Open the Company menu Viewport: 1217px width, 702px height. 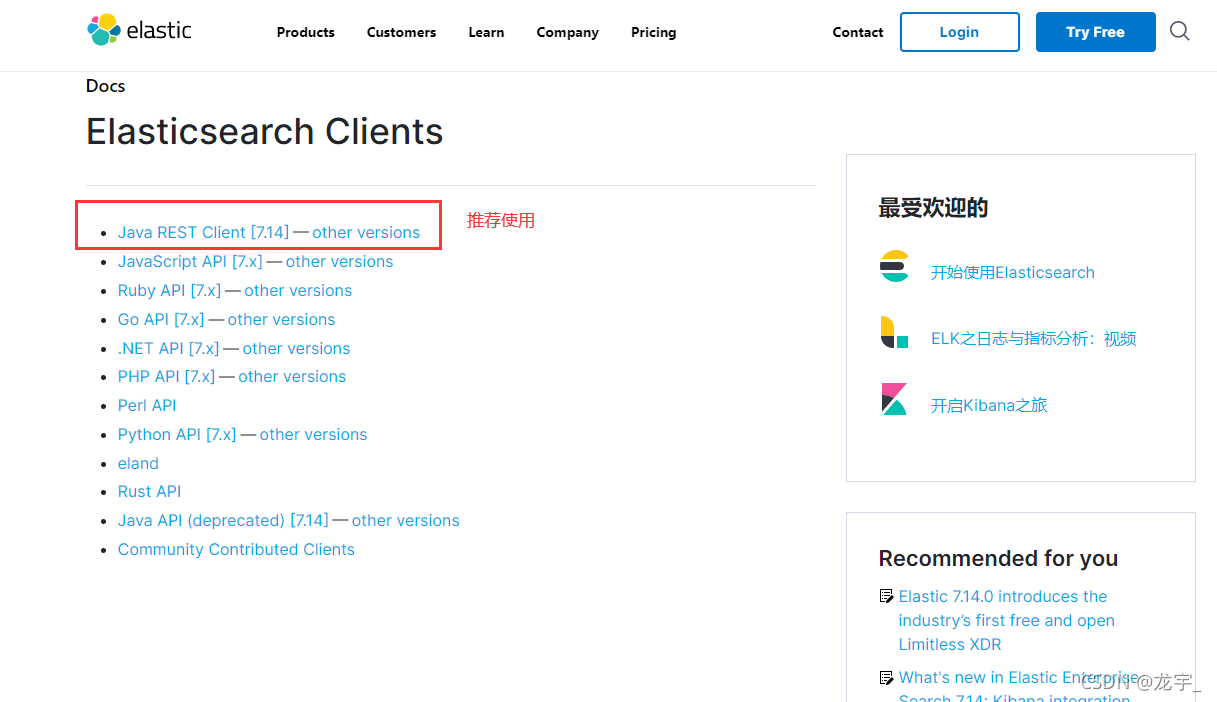(568, 32)
